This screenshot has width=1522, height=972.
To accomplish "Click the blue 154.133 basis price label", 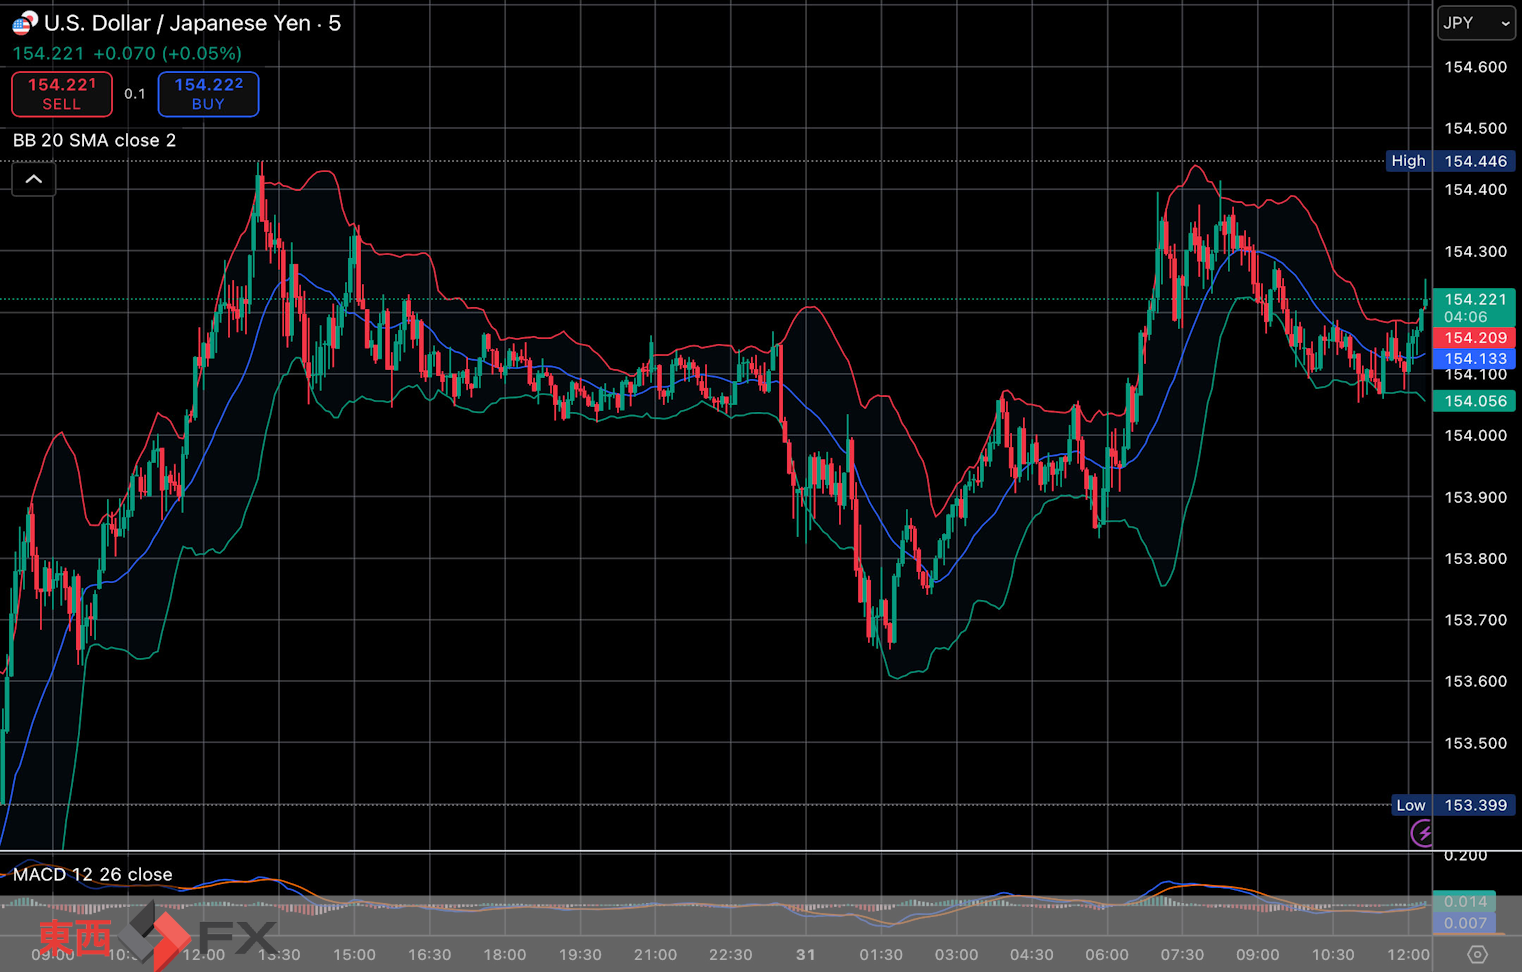I will (x=1475, y=359).
